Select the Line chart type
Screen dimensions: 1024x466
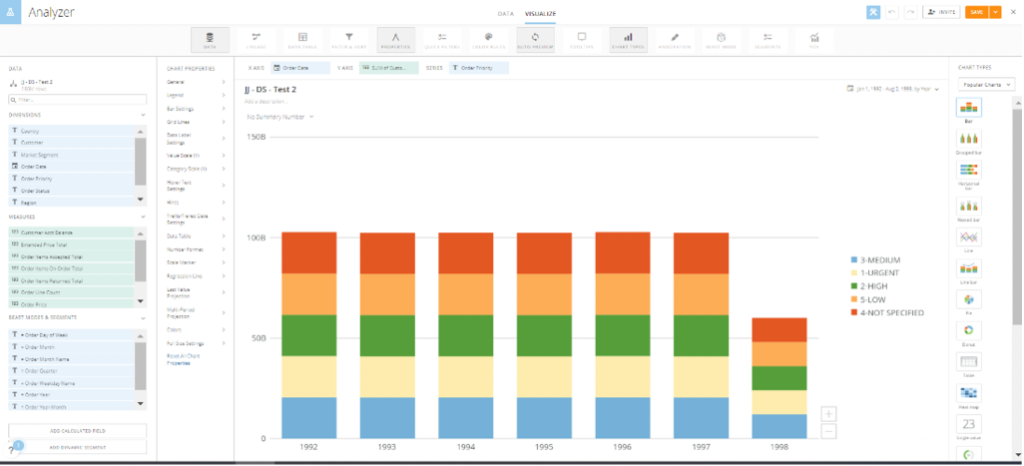point(968,236)
